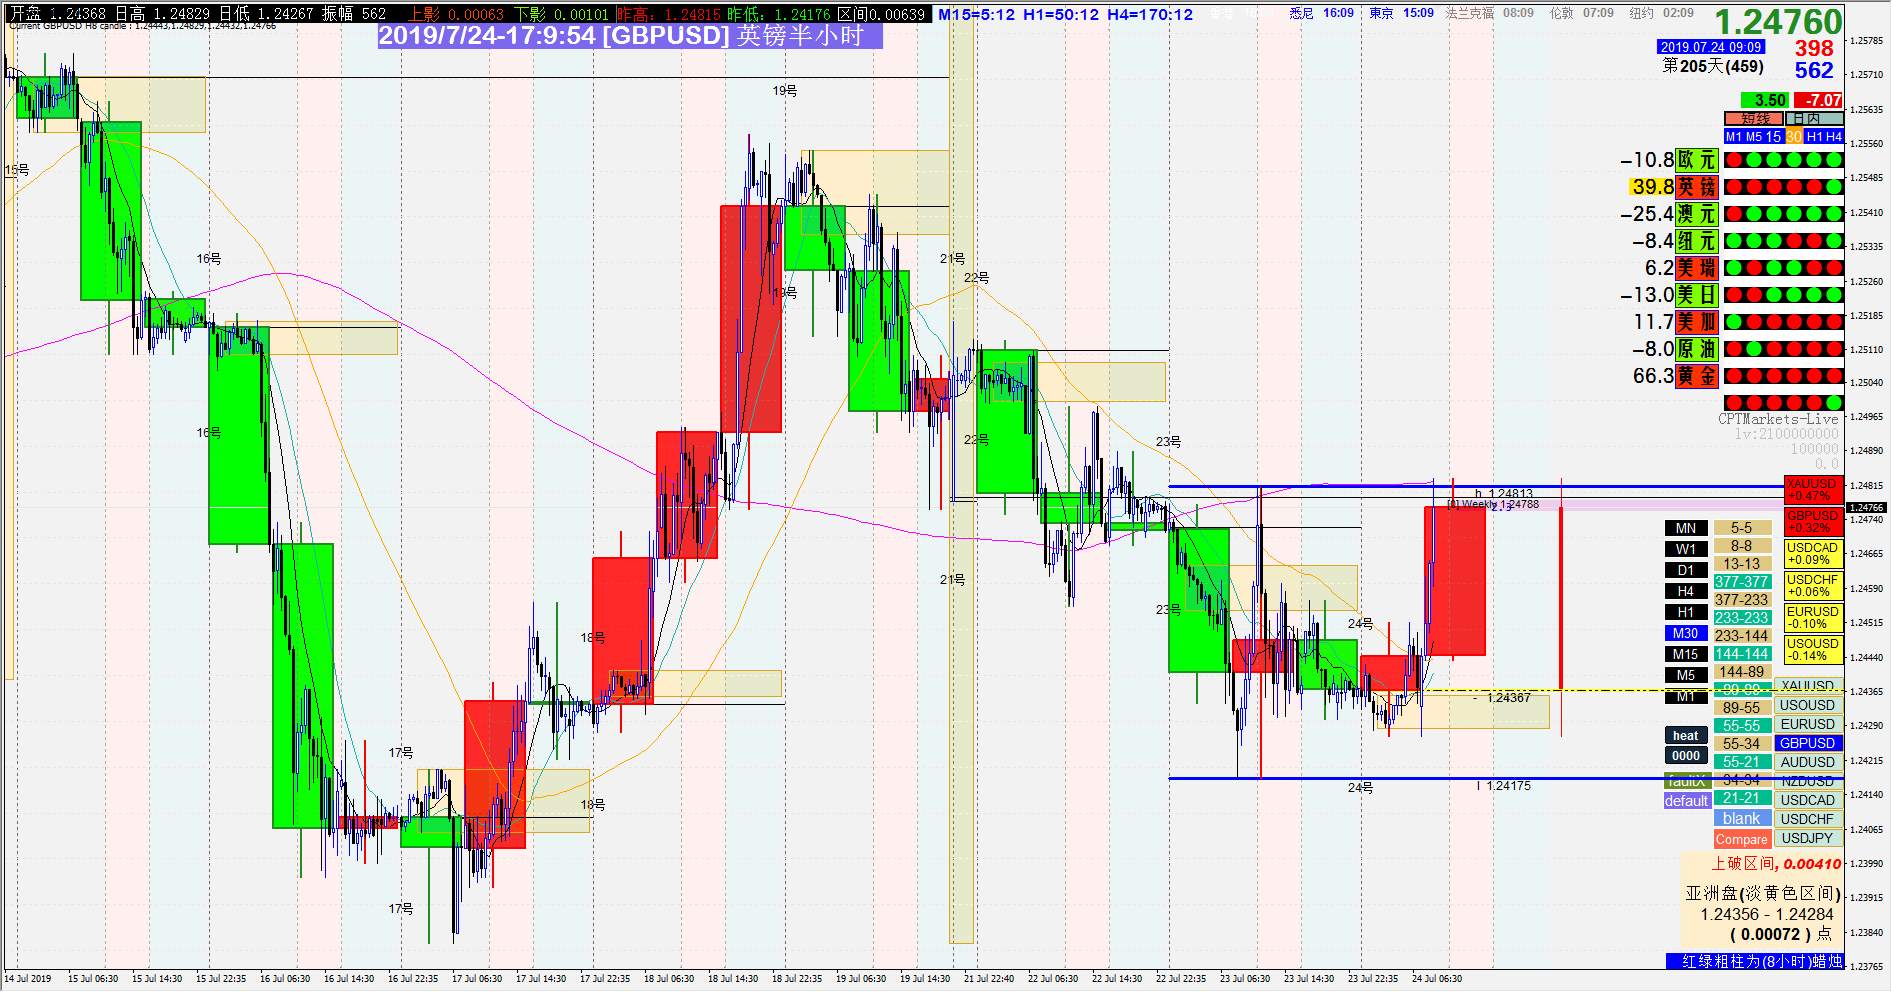The width and height of the screenshot is (1892, 992).
Task: Choose the 377-233 parameter button
Action: click(x=1741, y=600)
